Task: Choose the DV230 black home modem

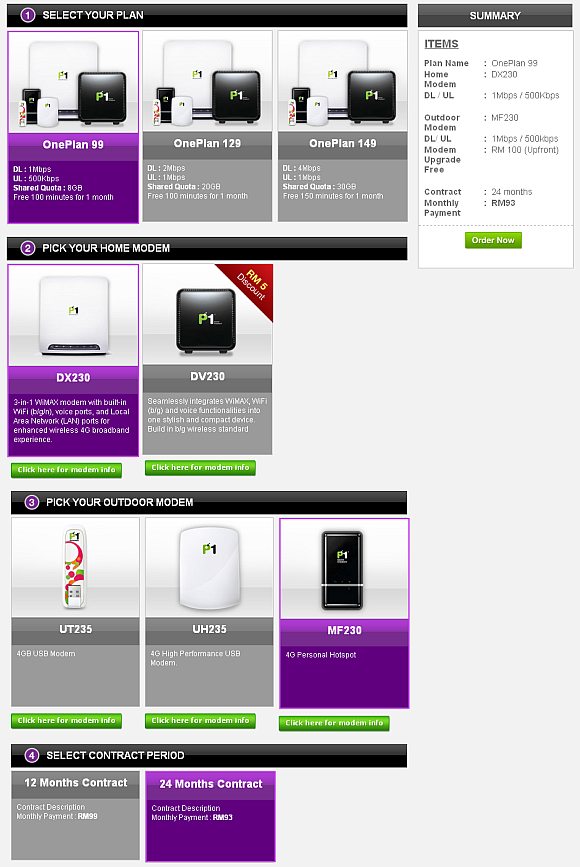Action: [x=207, y=358]
